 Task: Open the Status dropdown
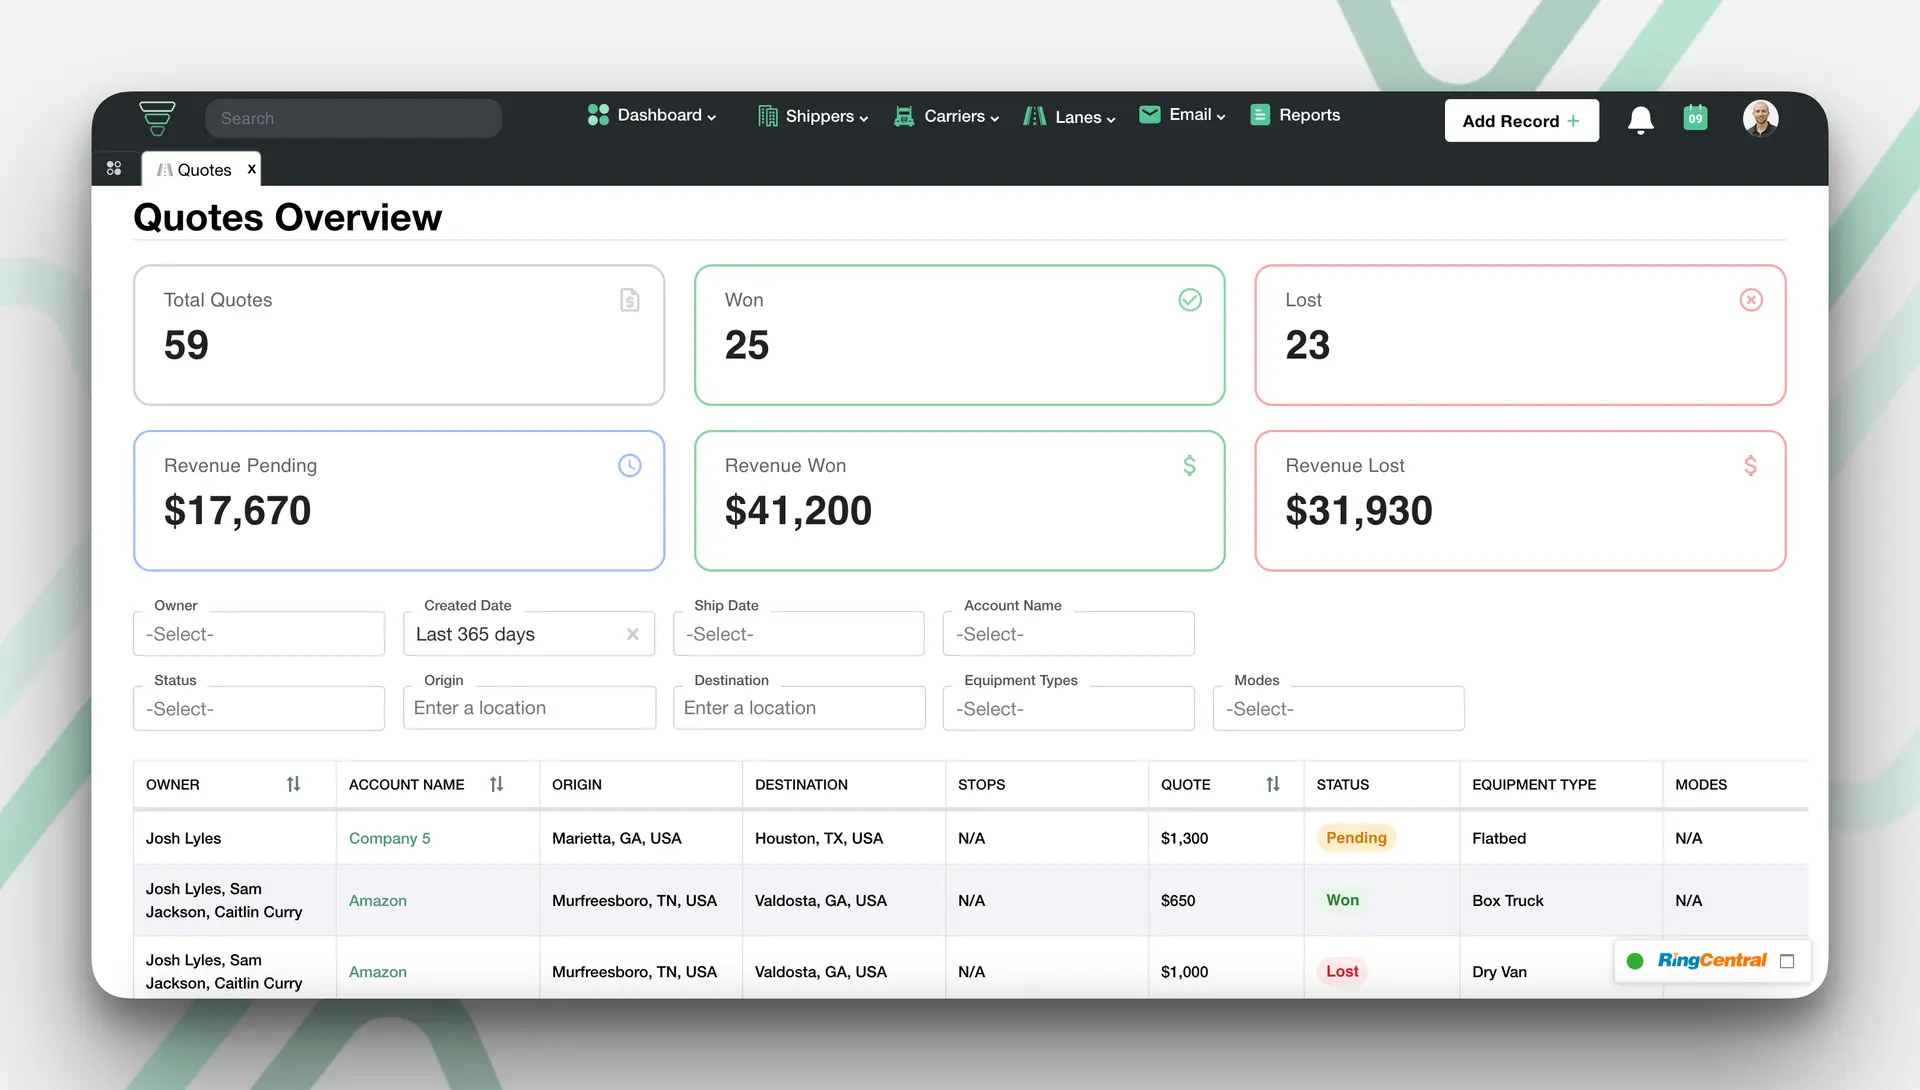pos(258,708)
